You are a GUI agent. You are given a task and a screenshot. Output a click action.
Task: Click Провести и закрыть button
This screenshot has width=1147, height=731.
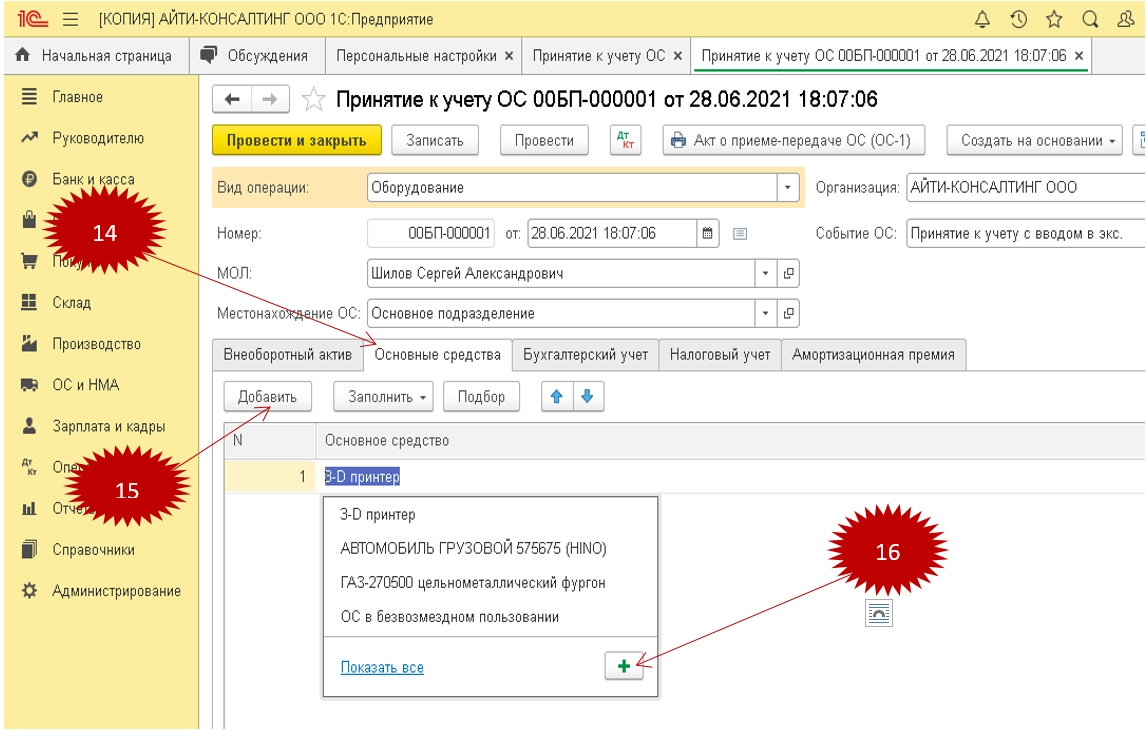coord(296,140)
